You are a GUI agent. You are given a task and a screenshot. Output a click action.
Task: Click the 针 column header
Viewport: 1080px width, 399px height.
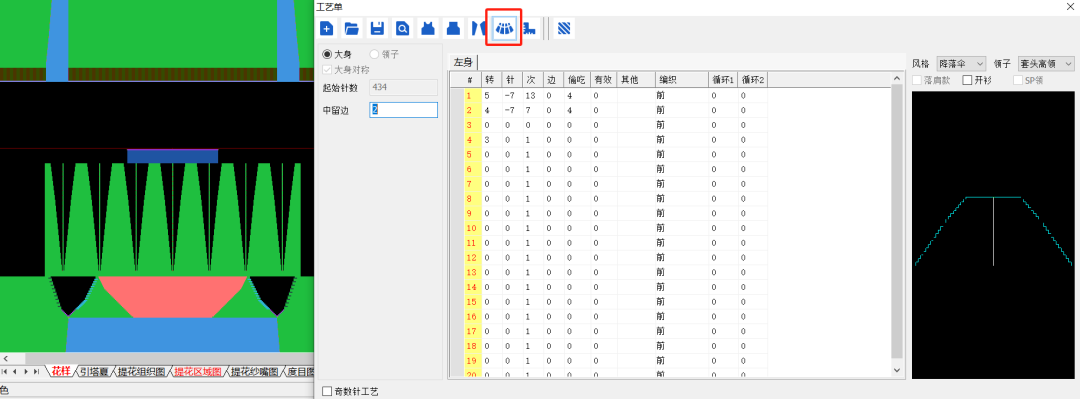tap(512, 80)
